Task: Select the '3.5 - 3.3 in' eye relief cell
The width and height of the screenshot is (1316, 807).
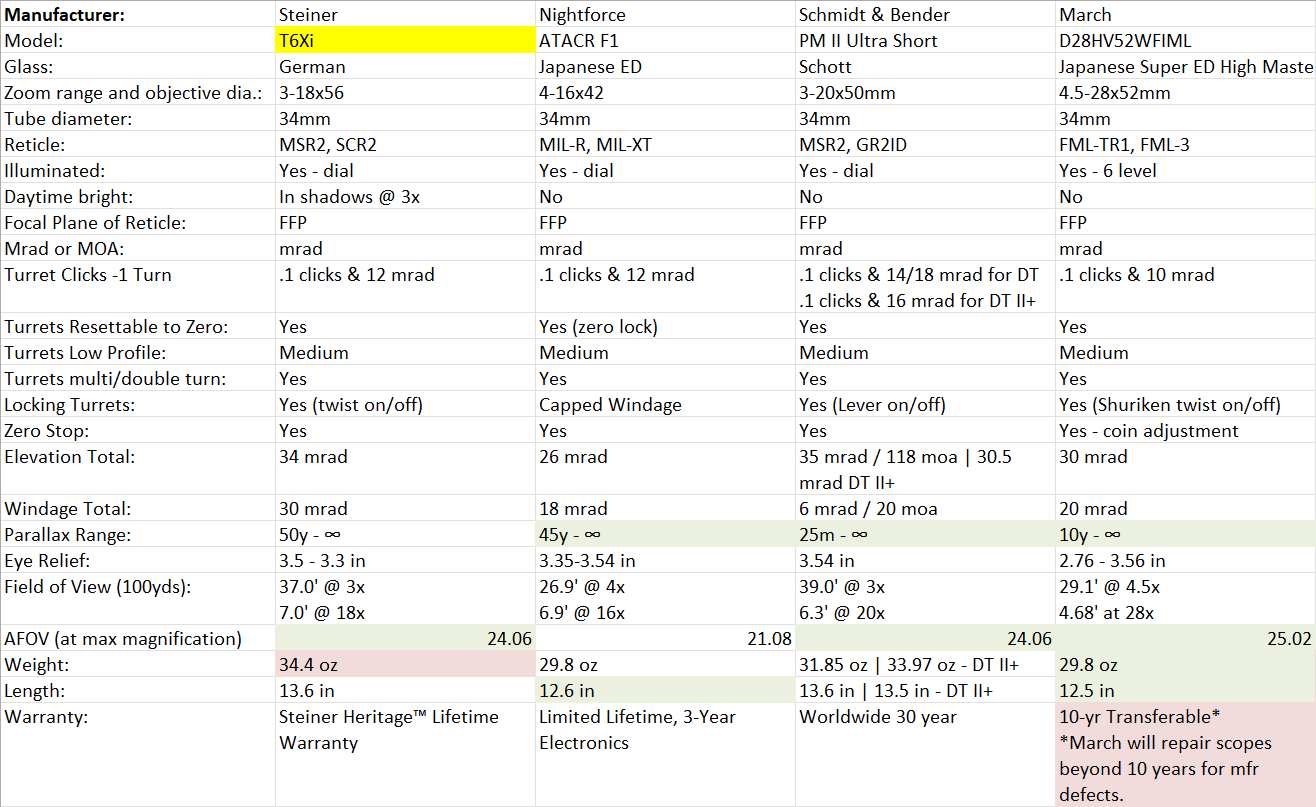Action: point(406,561)
